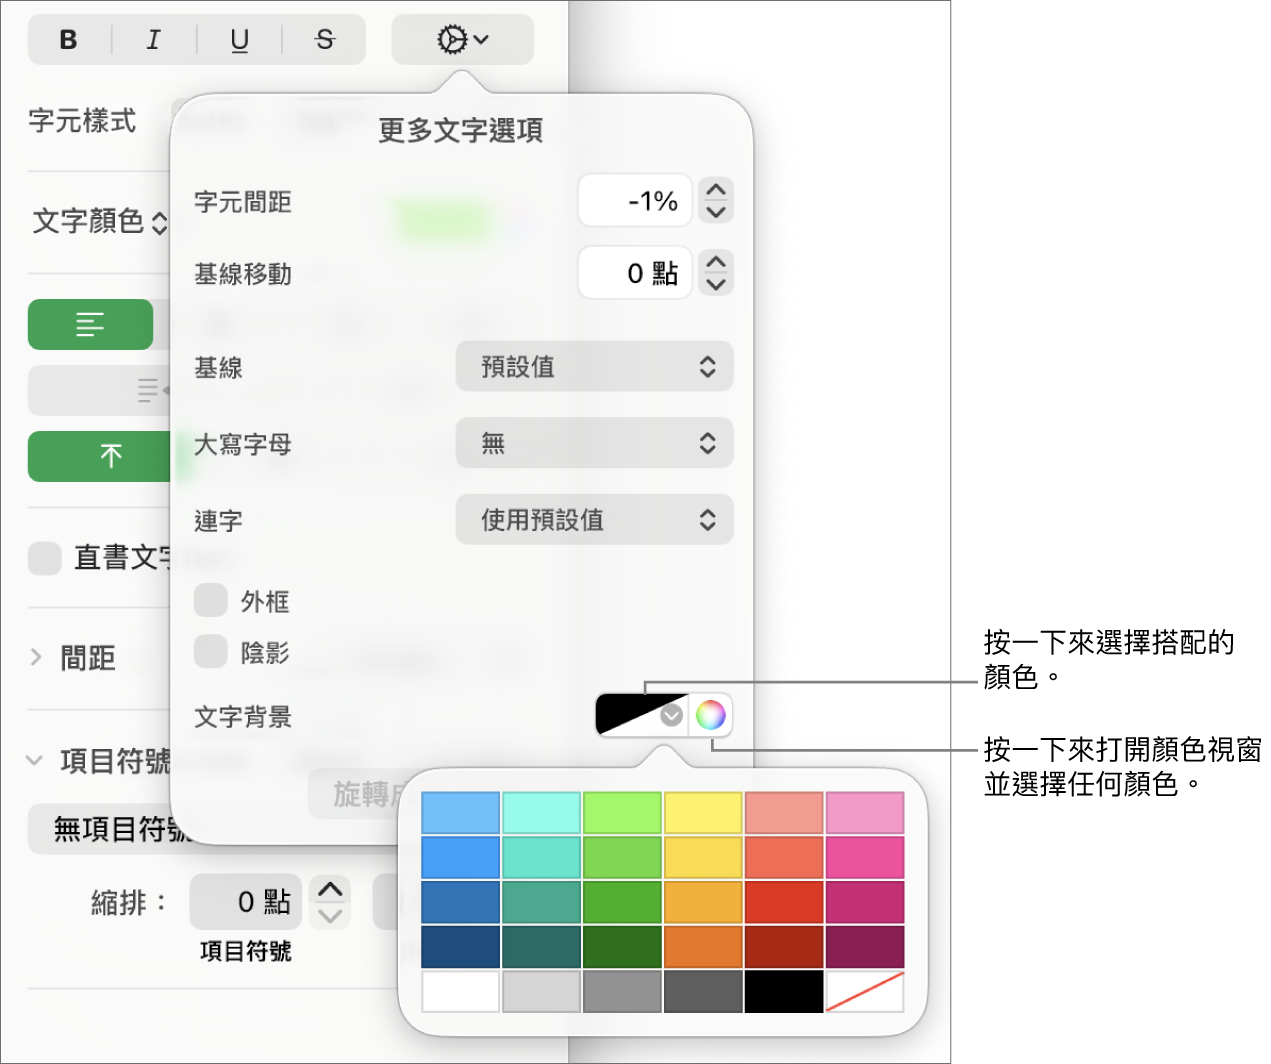The height and width of the screenshot is (1064, 1271).
Task: Open the 大寫字母 dropdown showing 無
Action: [x=594, y=443]
